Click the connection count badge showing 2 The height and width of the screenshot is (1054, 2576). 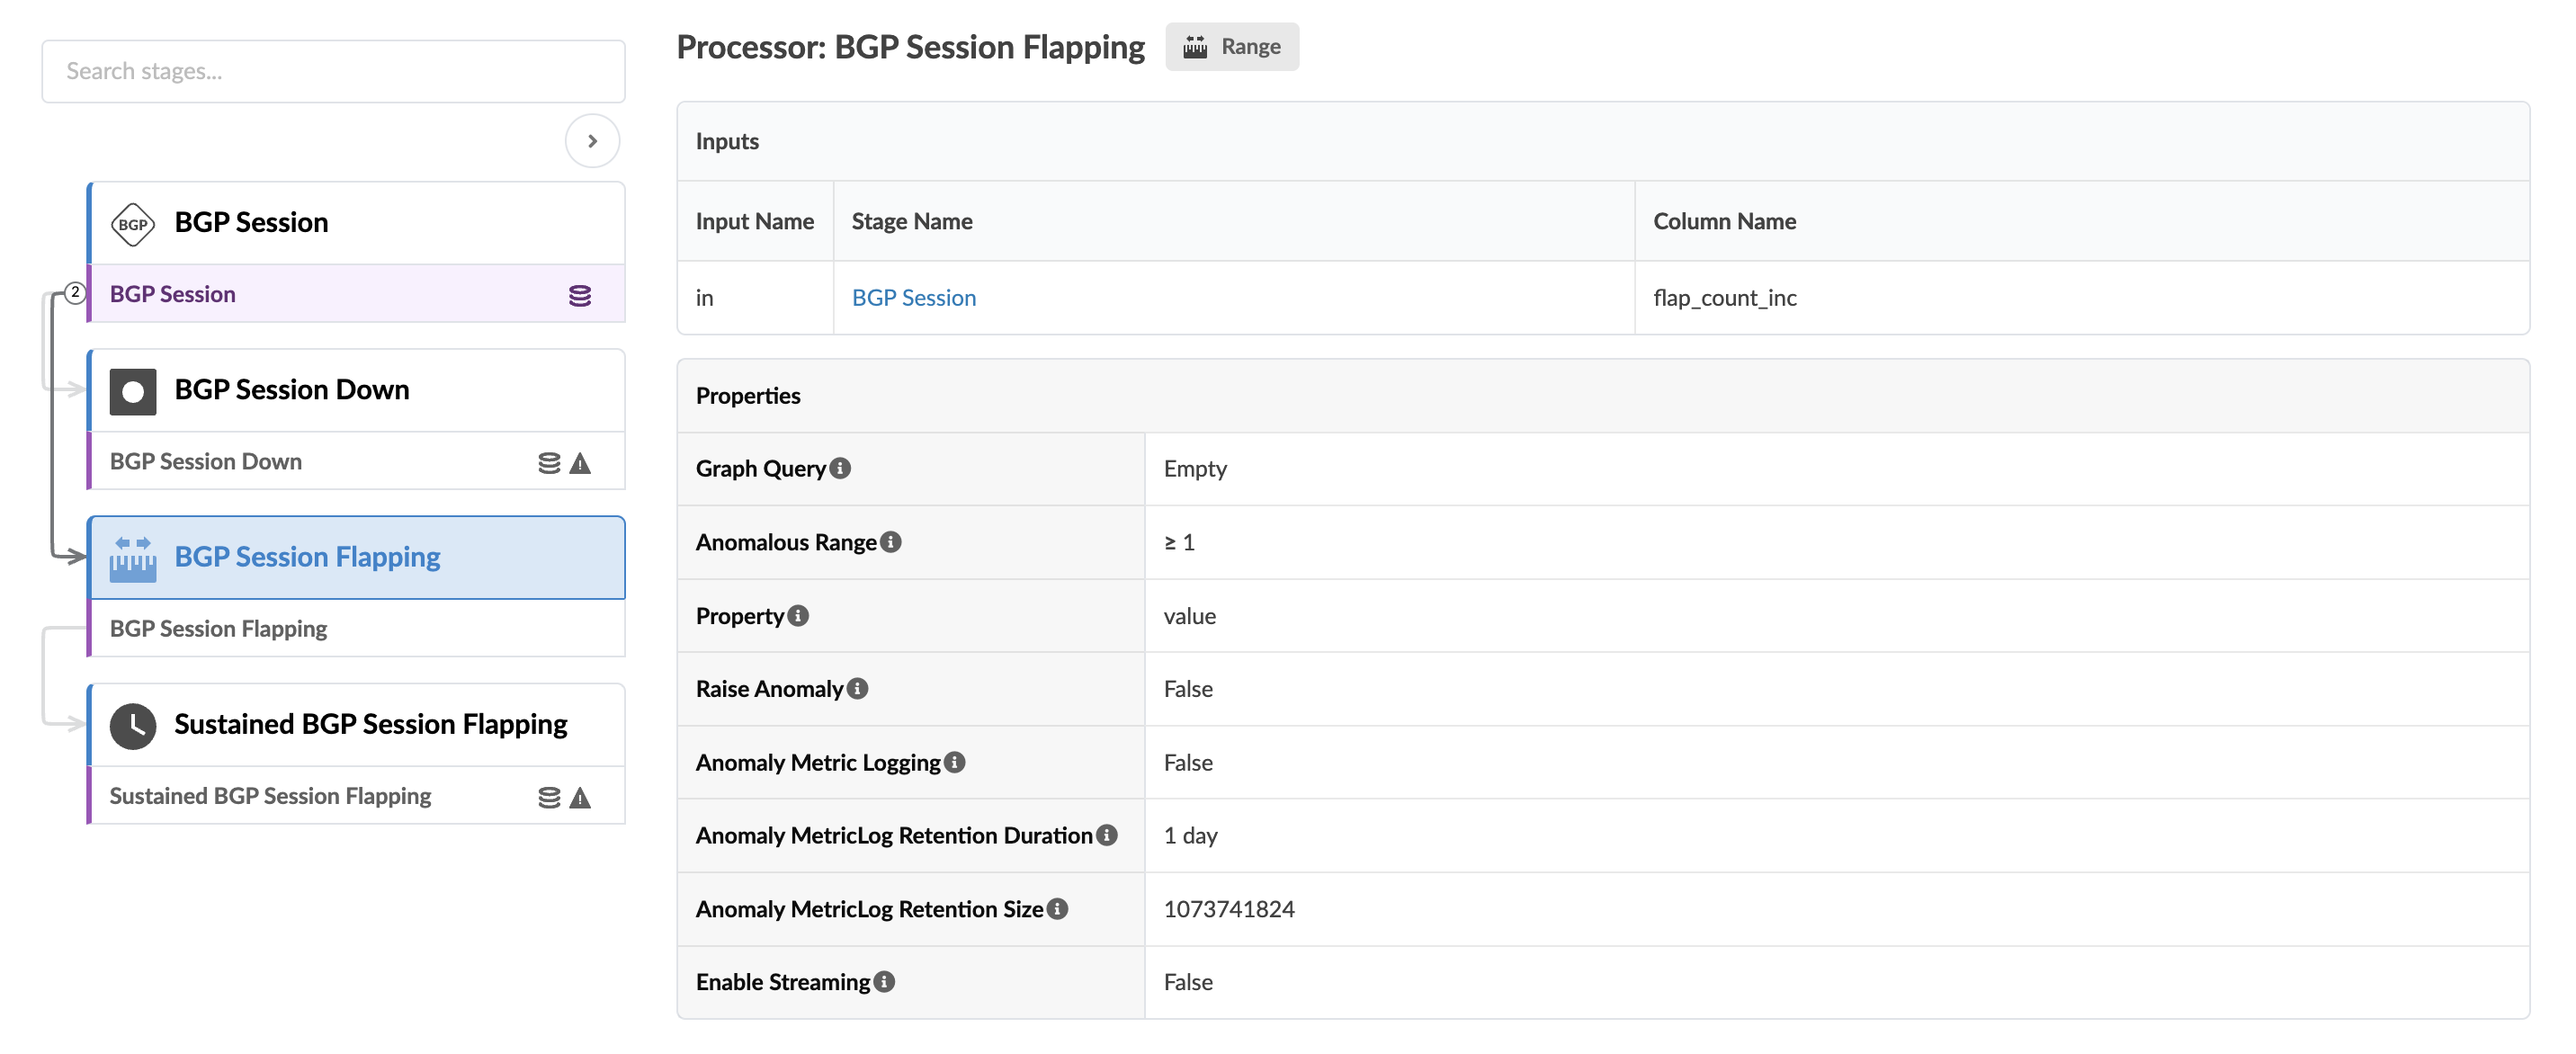click(75, 293)
